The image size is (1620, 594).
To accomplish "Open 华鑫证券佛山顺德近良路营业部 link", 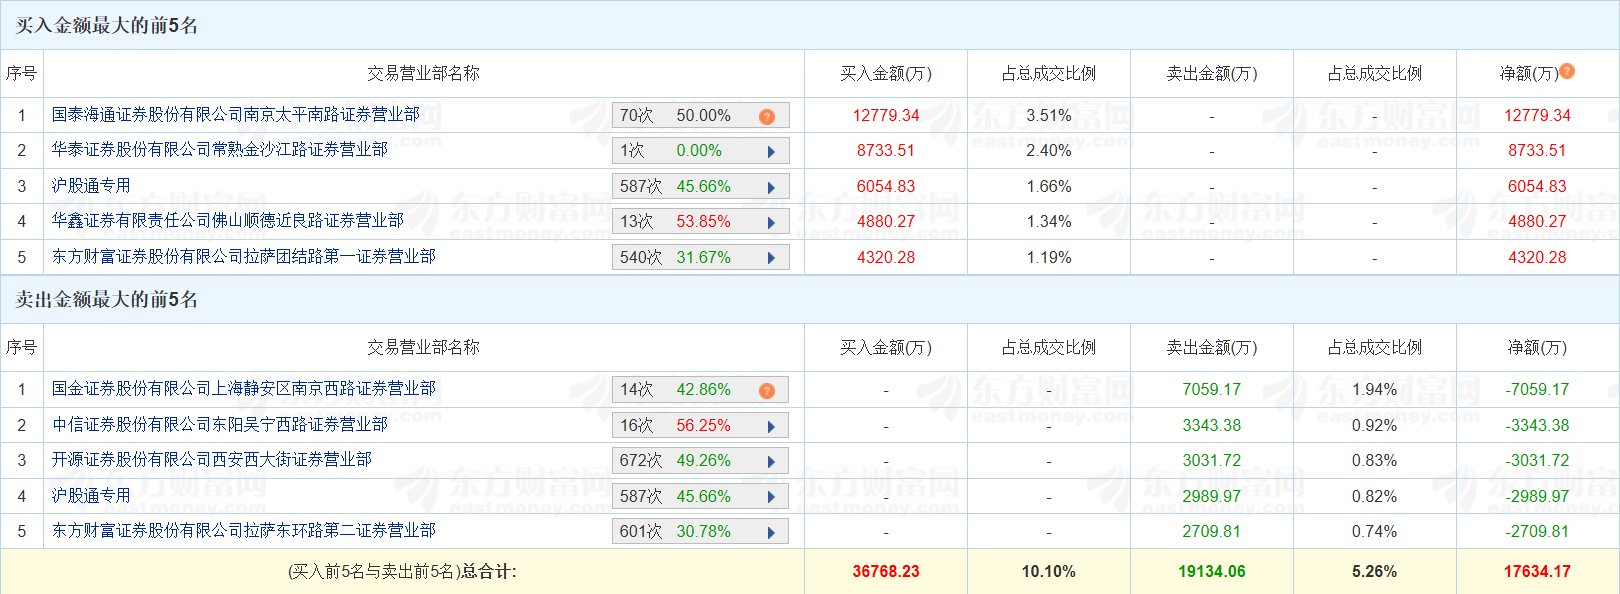I will 228,221.
